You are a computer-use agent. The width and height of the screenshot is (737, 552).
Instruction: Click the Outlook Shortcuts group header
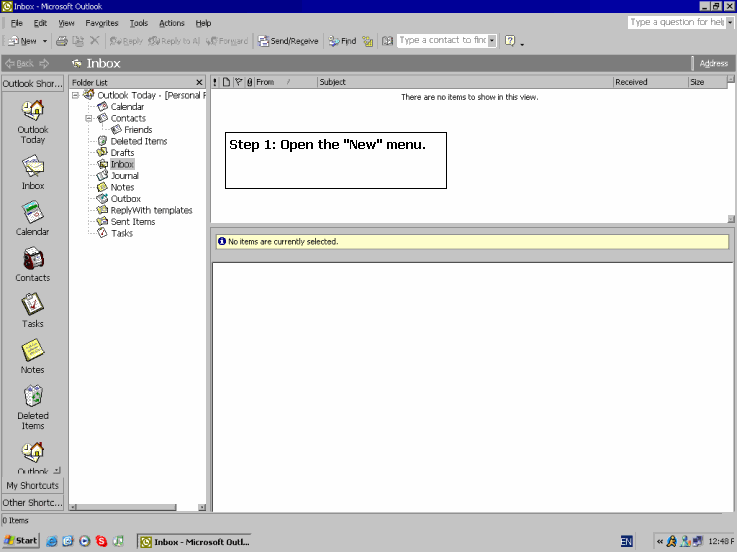[x=32, y=84]
